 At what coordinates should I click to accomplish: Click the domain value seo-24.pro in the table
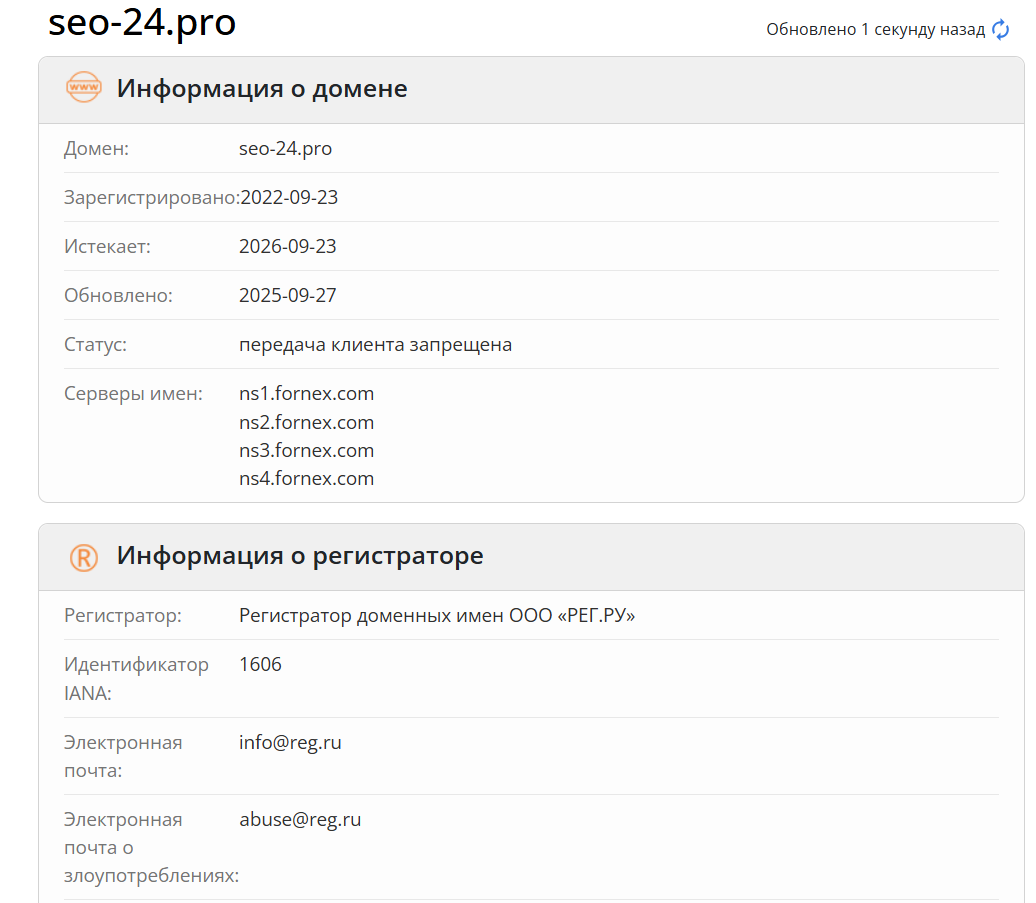pyautogui.click(x=285, y=149)
